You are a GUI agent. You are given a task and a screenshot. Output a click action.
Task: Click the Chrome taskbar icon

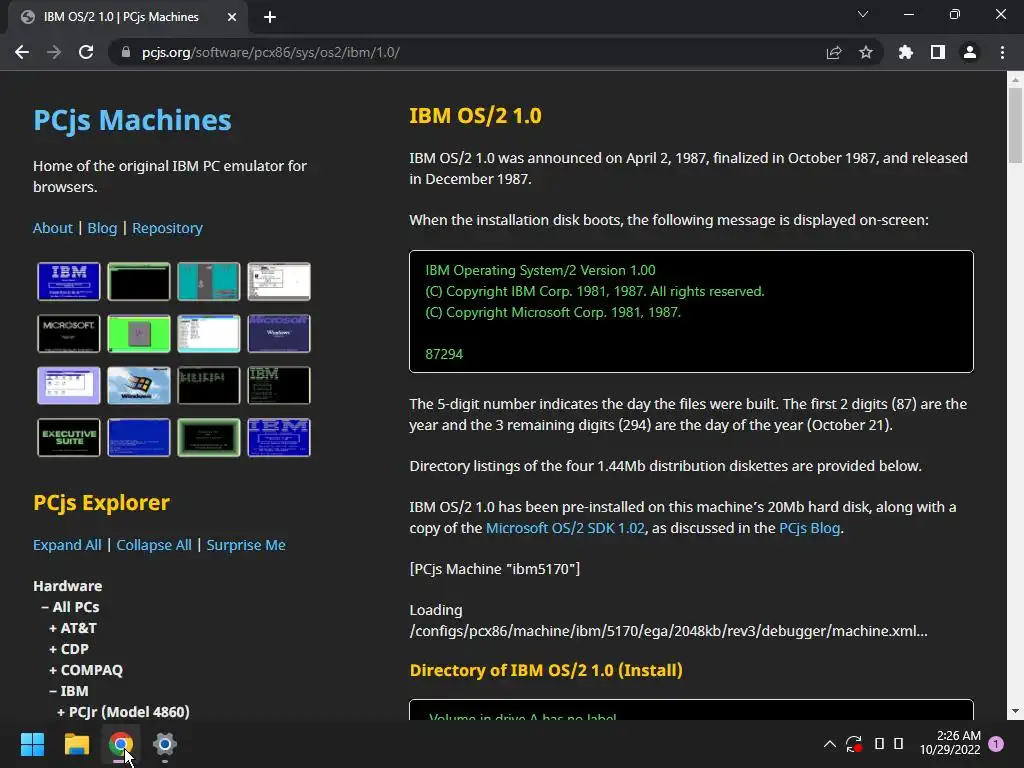[x=121, y=744]
